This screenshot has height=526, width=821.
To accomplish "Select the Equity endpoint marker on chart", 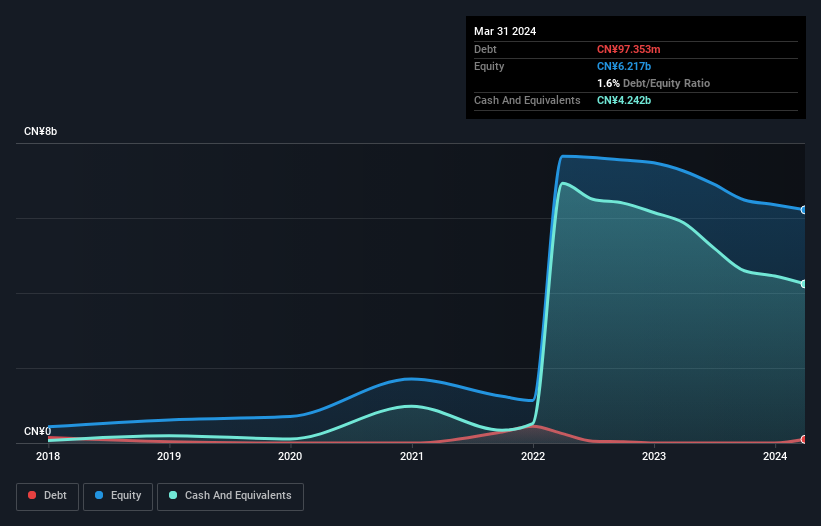I will (804, 210).
